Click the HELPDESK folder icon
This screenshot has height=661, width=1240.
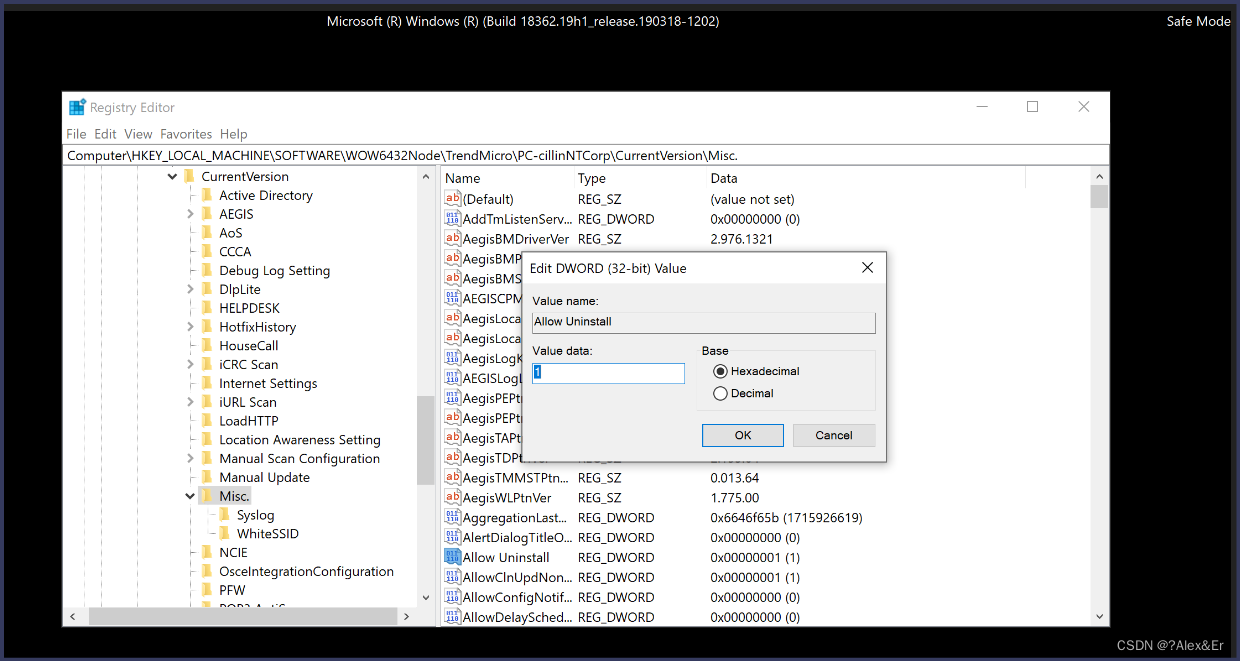pyautogui.click(x=207, y=308)
